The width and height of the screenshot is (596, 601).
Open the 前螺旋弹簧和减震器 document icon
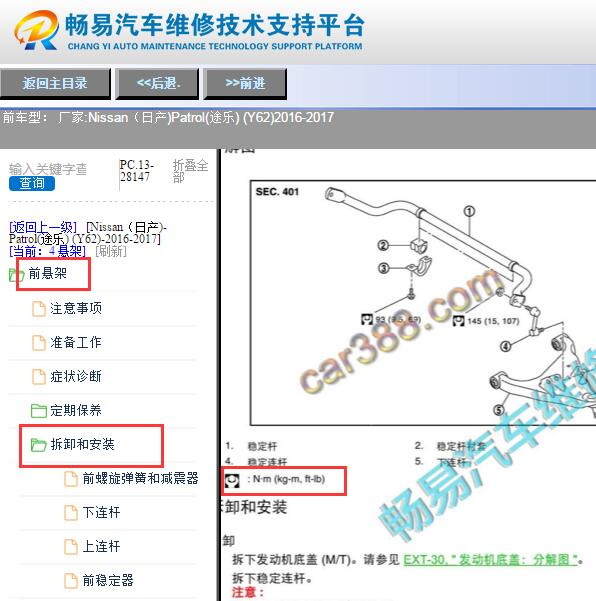click(x=71, y=479)
